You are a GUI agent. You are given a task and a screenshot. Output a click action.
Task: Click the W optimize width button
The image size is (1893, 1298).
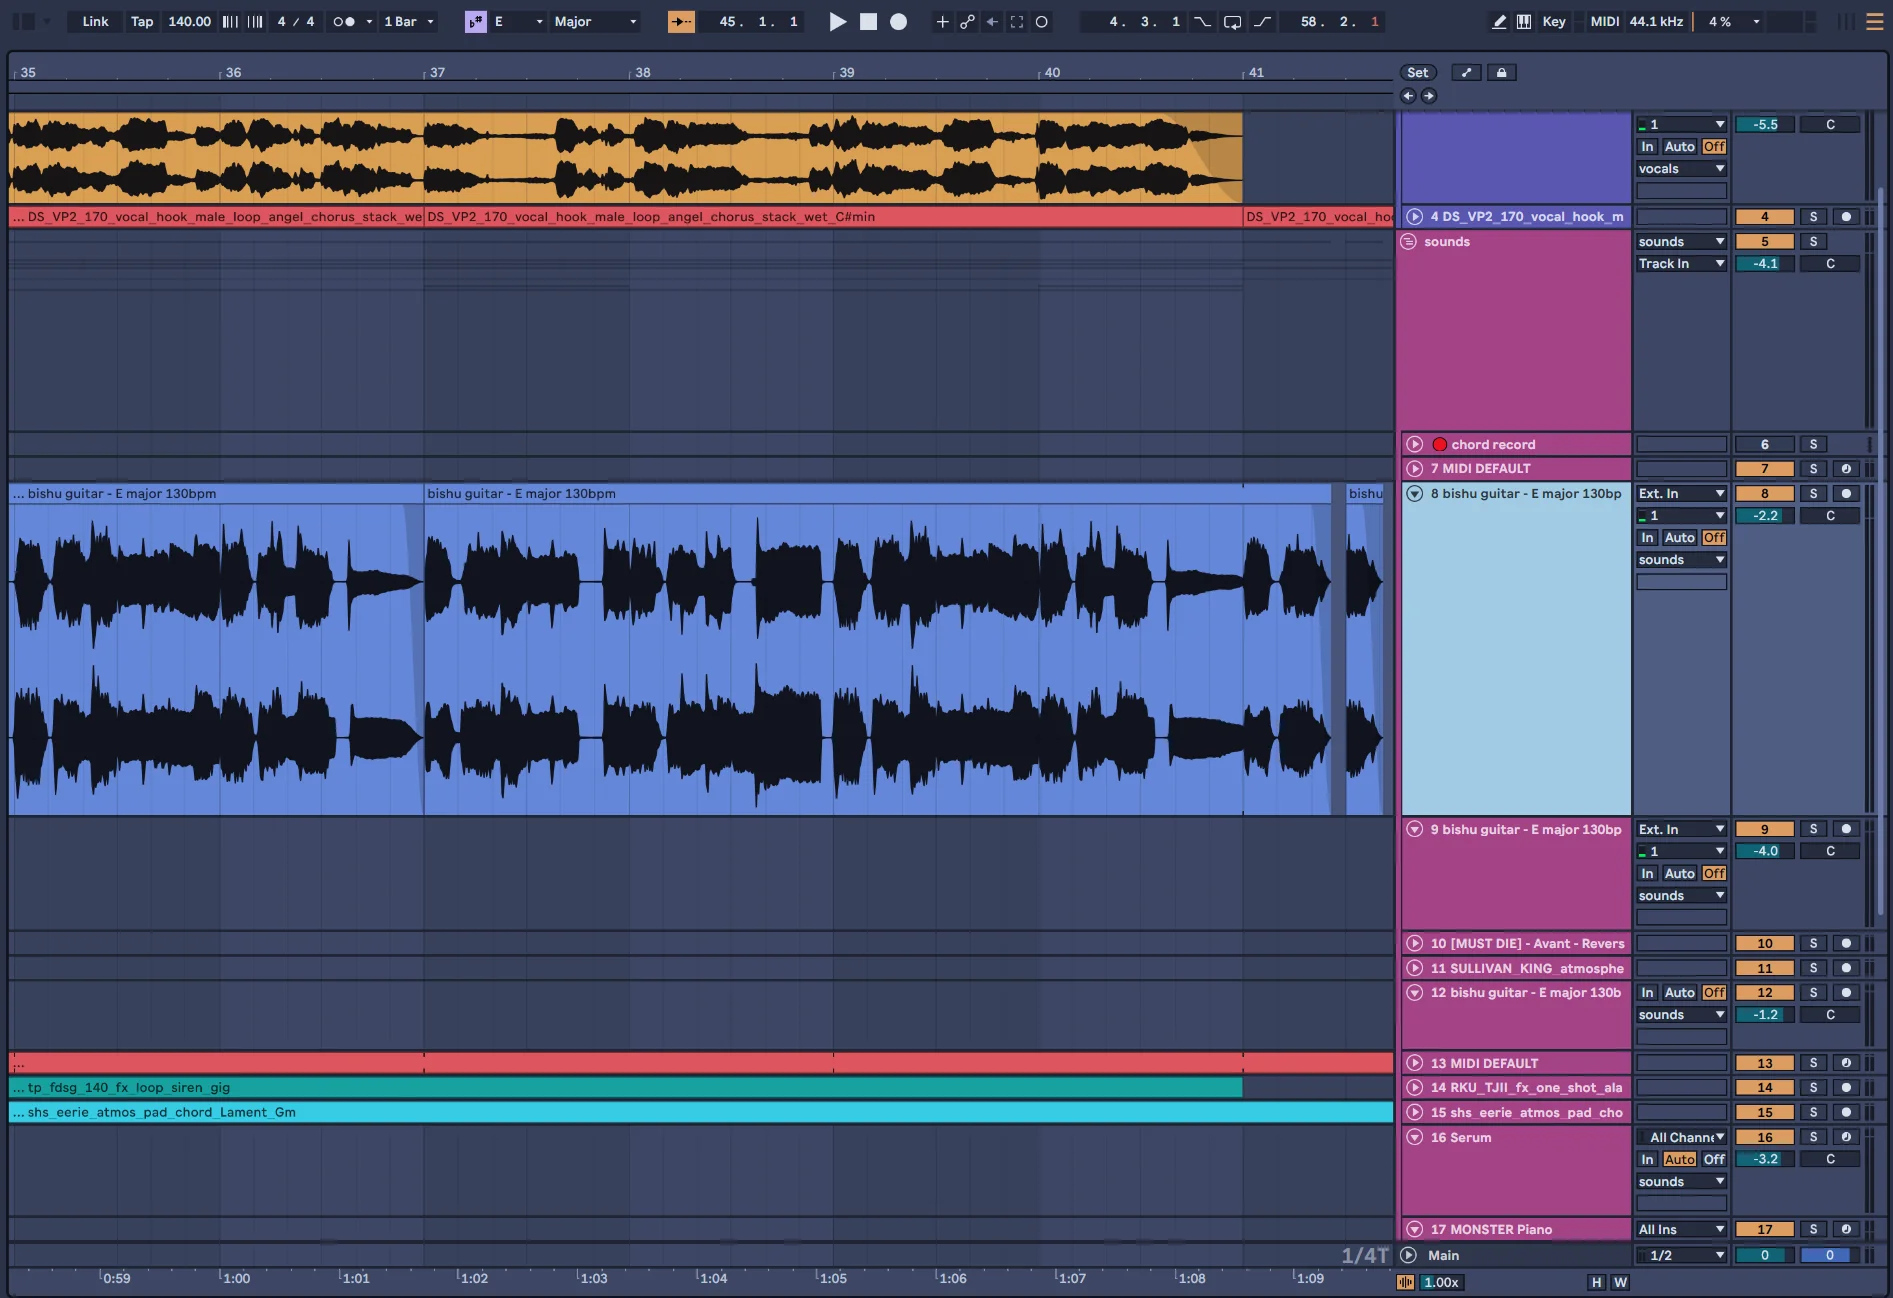[1620, 1282]
